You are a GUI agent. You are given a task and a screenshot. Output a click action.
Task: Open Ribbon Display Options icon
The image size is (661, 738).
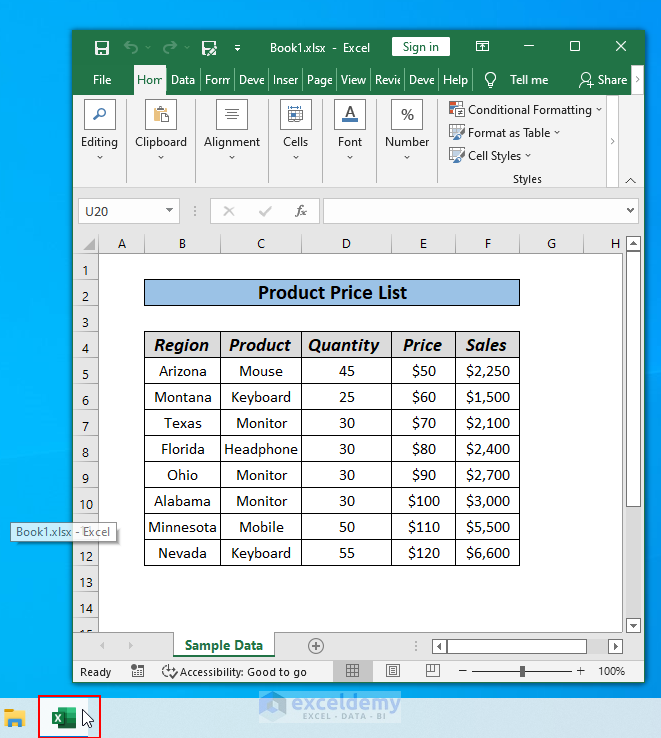(482, 46)
